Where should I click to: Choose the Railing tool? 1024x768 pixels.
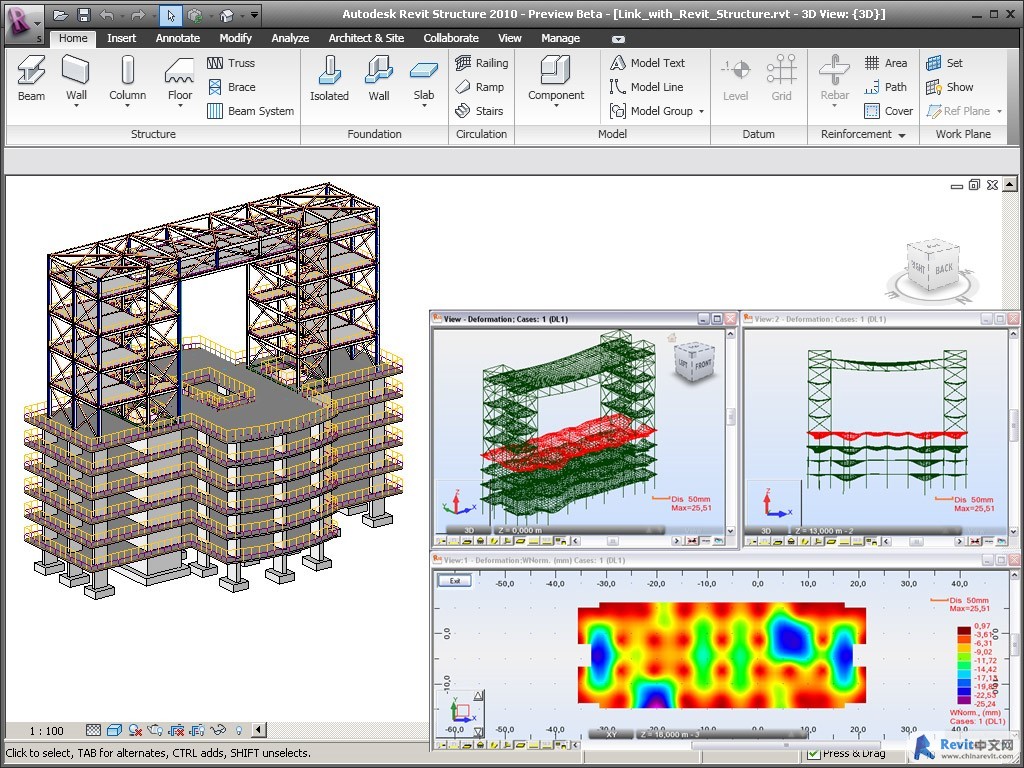481,63
